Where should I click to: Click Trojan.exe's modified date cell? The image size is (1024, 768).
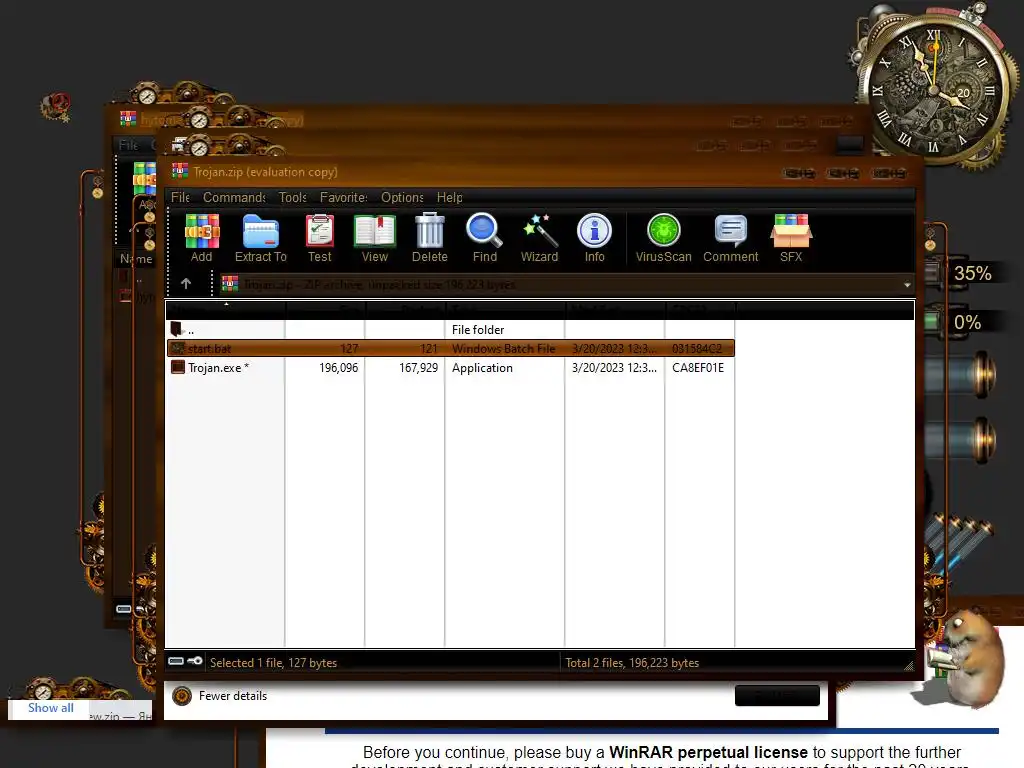coord(614,368)
